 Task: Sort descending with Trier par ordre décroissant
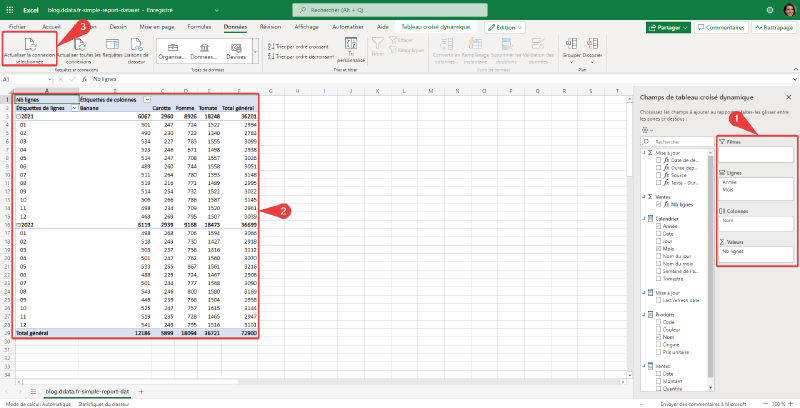tap(301, 57)
